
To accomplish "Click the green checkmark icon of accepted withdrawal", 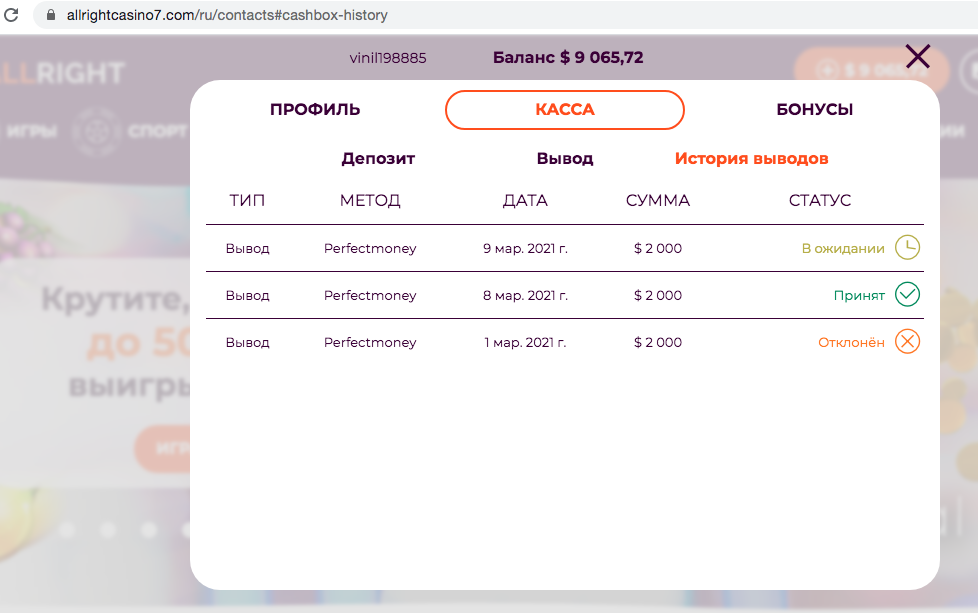I will [x=908, y=294].
